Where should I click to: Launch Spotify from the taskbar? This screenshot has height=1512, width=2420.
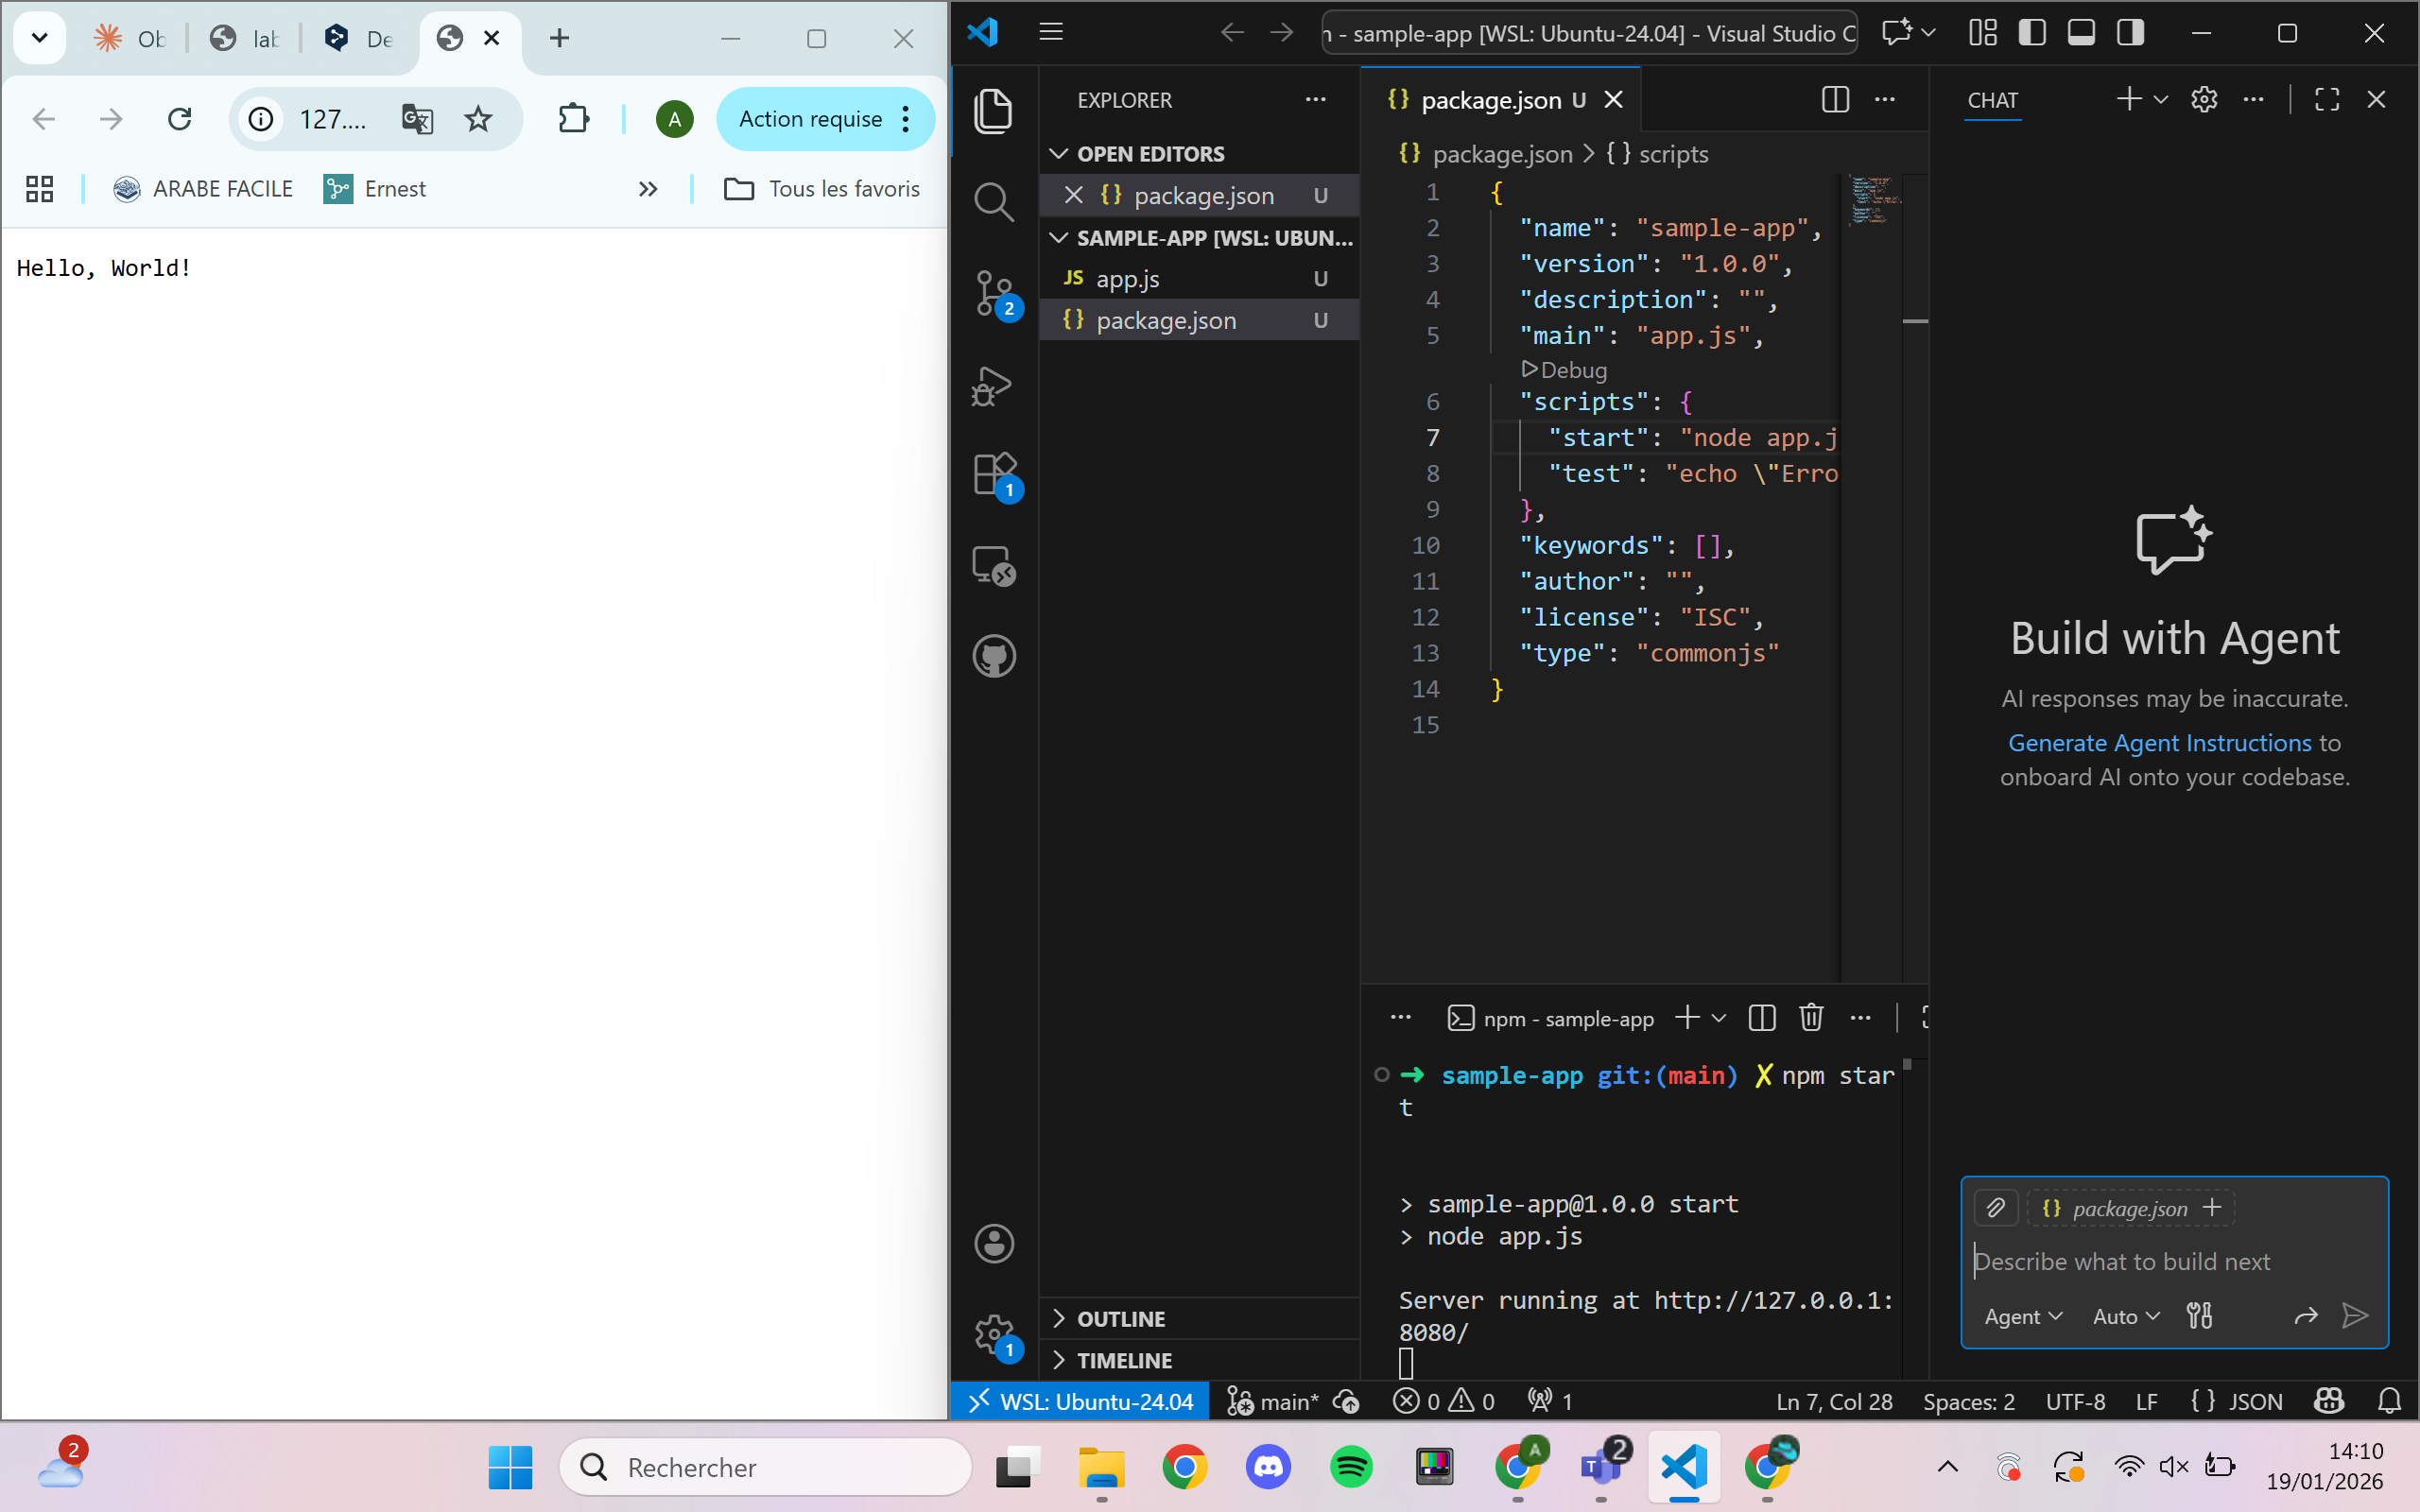pos(1350,1466)
